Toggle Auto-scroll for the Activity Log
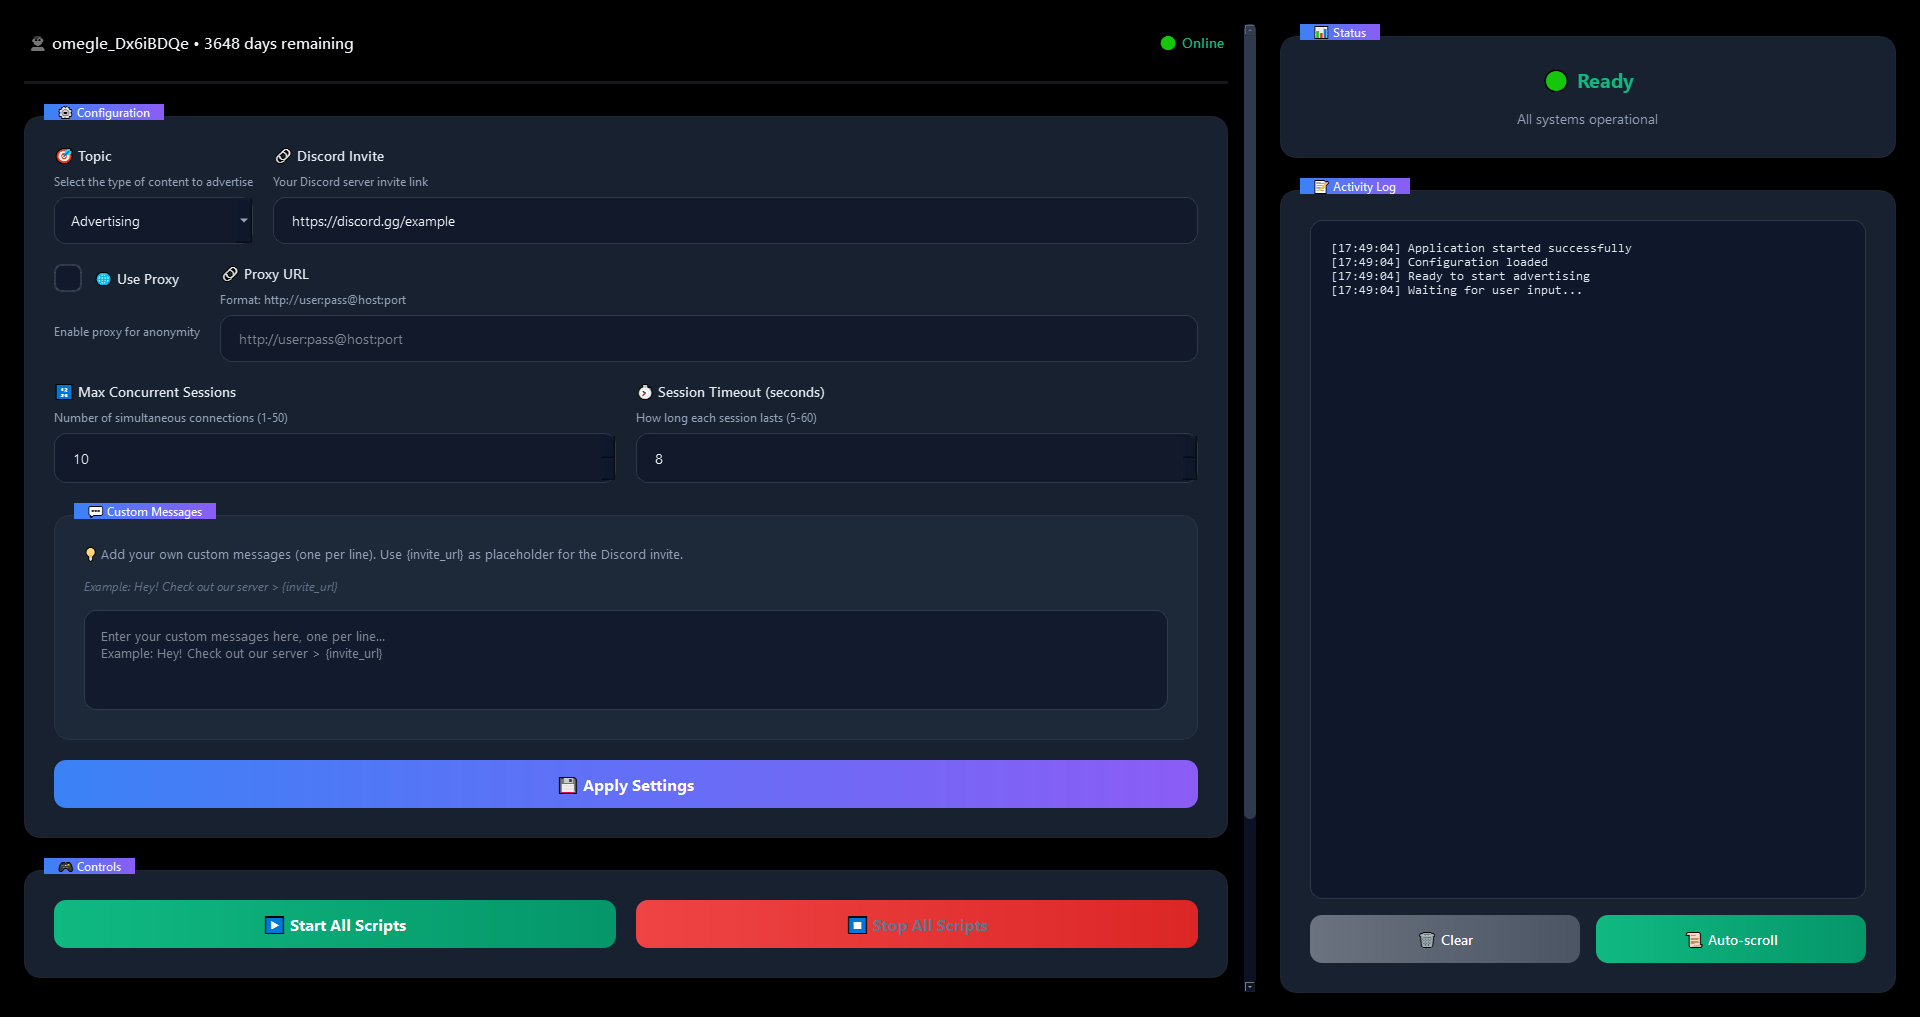 1729,939
